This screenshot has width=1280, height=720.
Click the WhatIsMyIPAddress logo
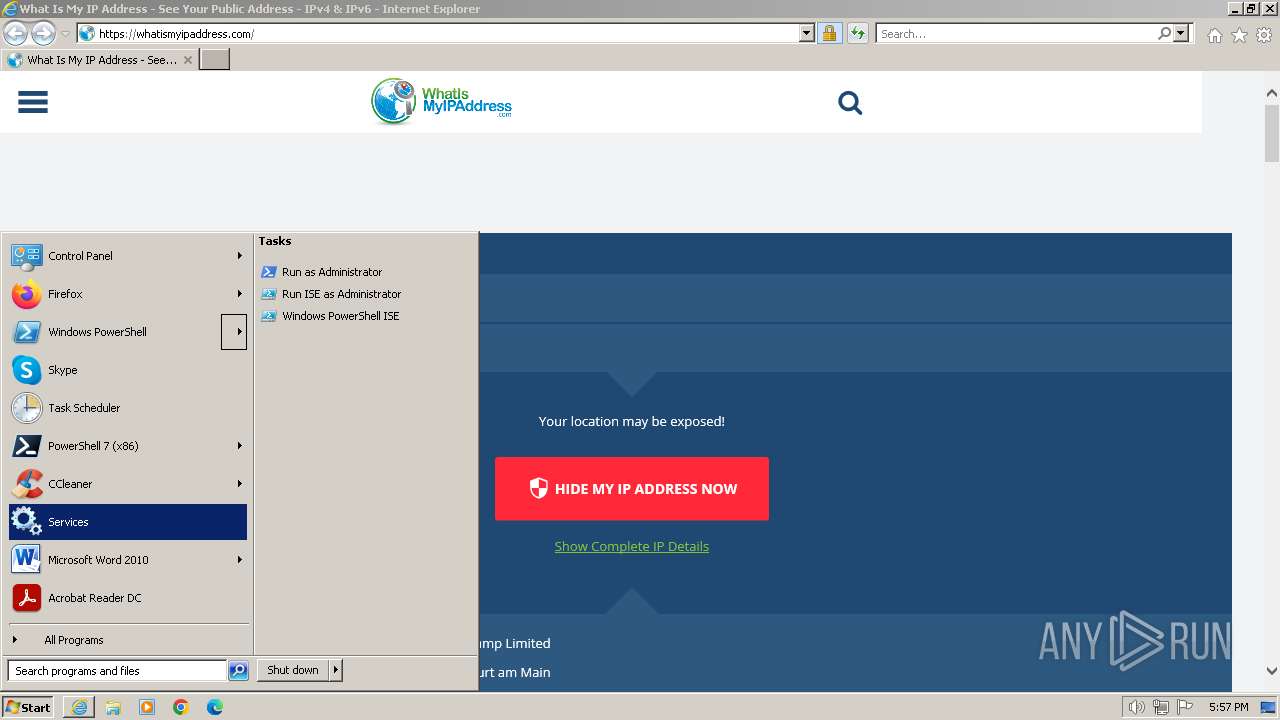[x=441, y=101]
